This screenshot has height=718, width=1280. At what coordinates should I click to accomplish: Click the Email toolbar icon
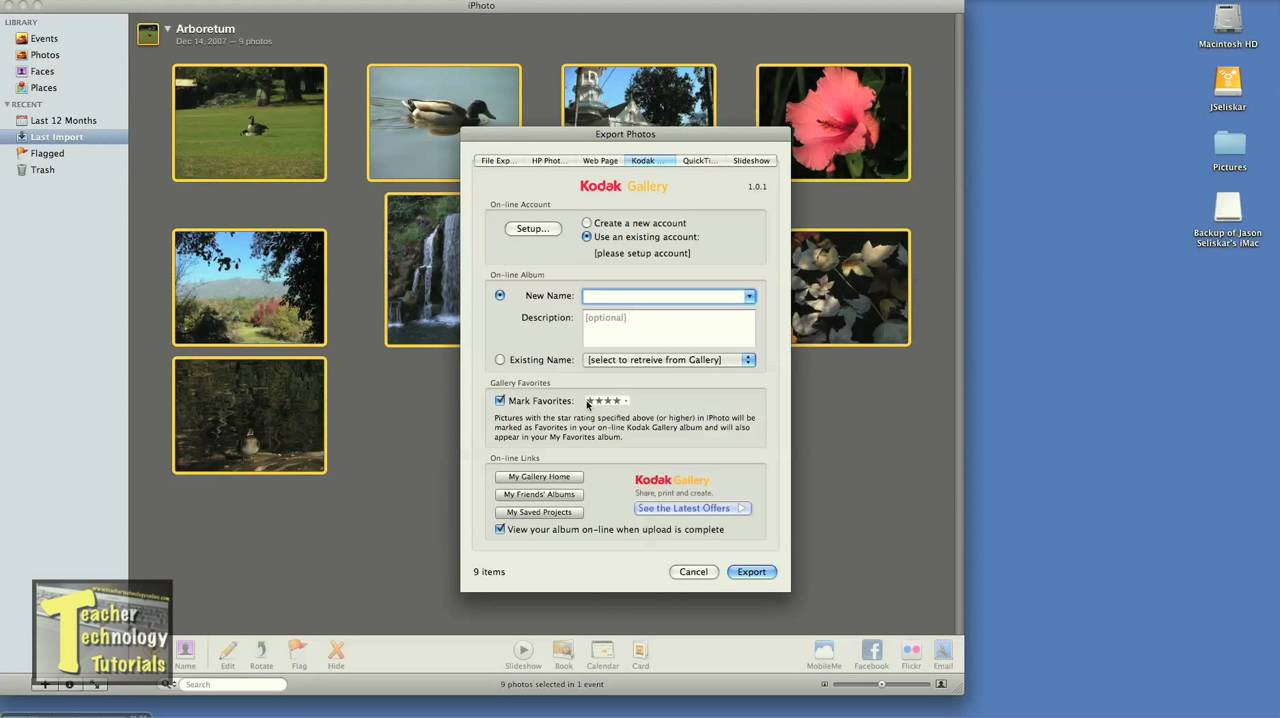[x=943, y=655]
